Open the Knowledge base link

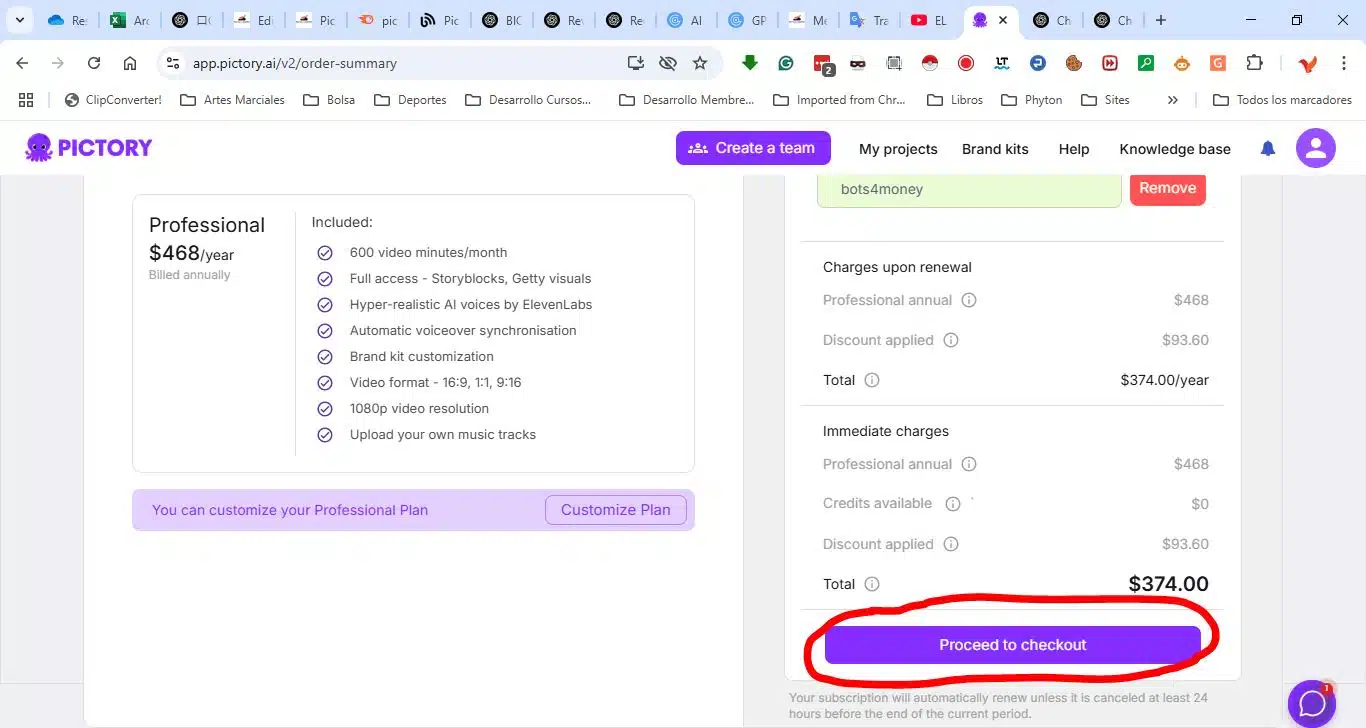[1175, 149]
